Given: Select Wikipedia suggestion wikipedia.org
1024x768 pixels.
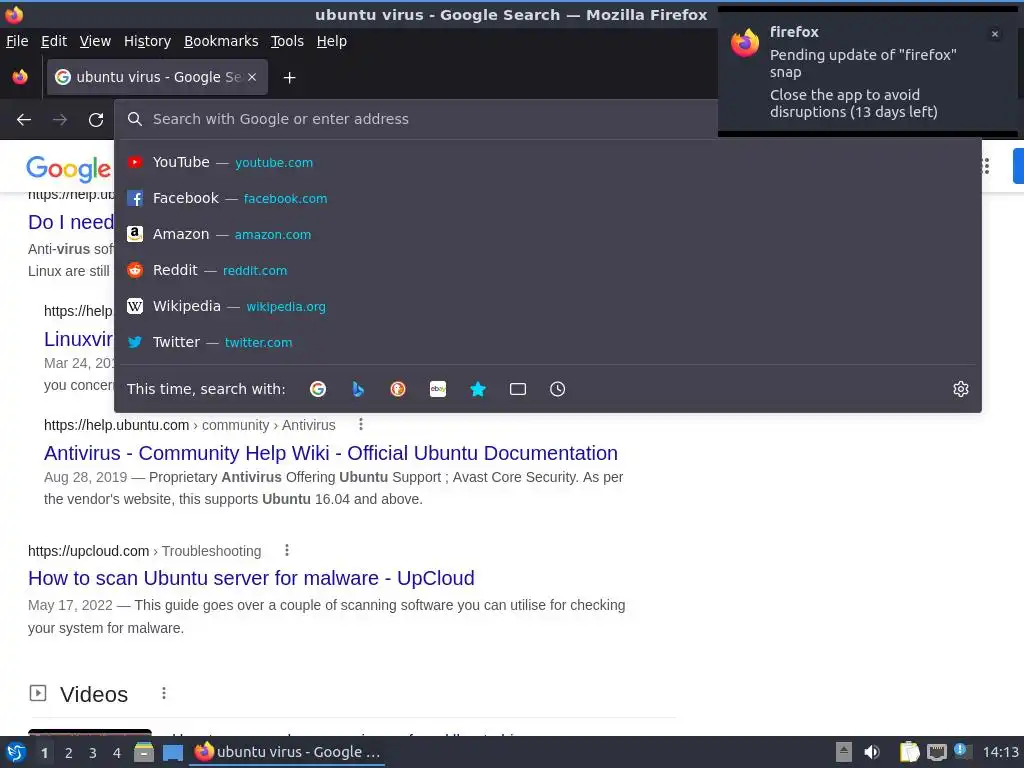Looking at the screenshot, I should pyautogui.click(x=547, y=306).
